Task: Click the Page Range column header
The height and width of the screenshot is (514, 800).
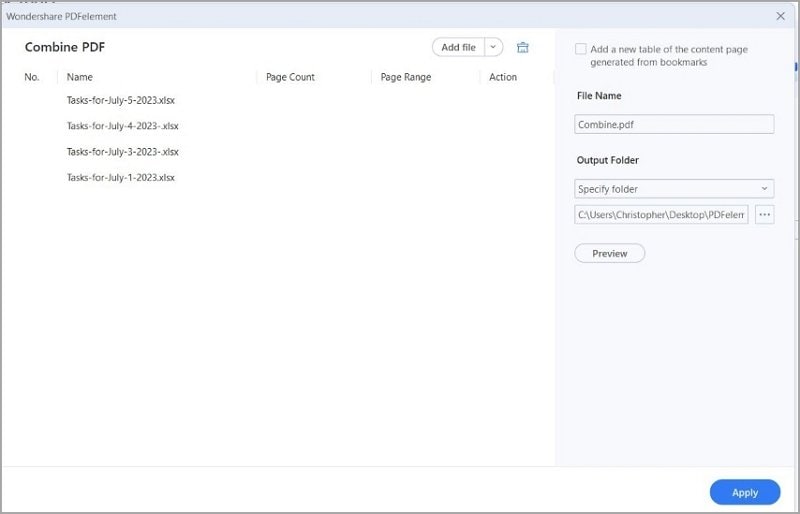Action: (x=405, y=77)
